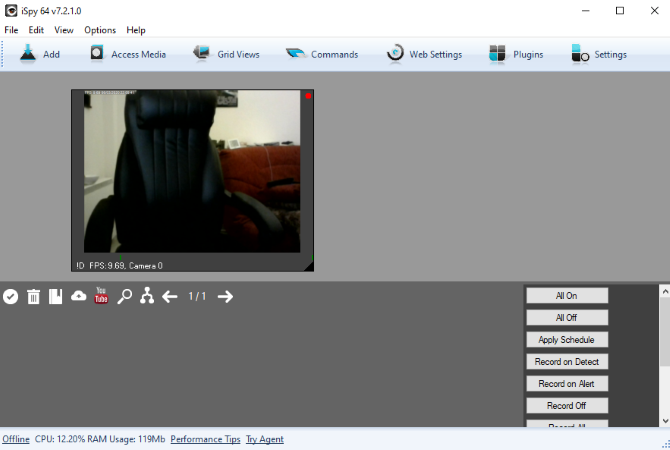Go to previous media page arrow

pos(170,297)
